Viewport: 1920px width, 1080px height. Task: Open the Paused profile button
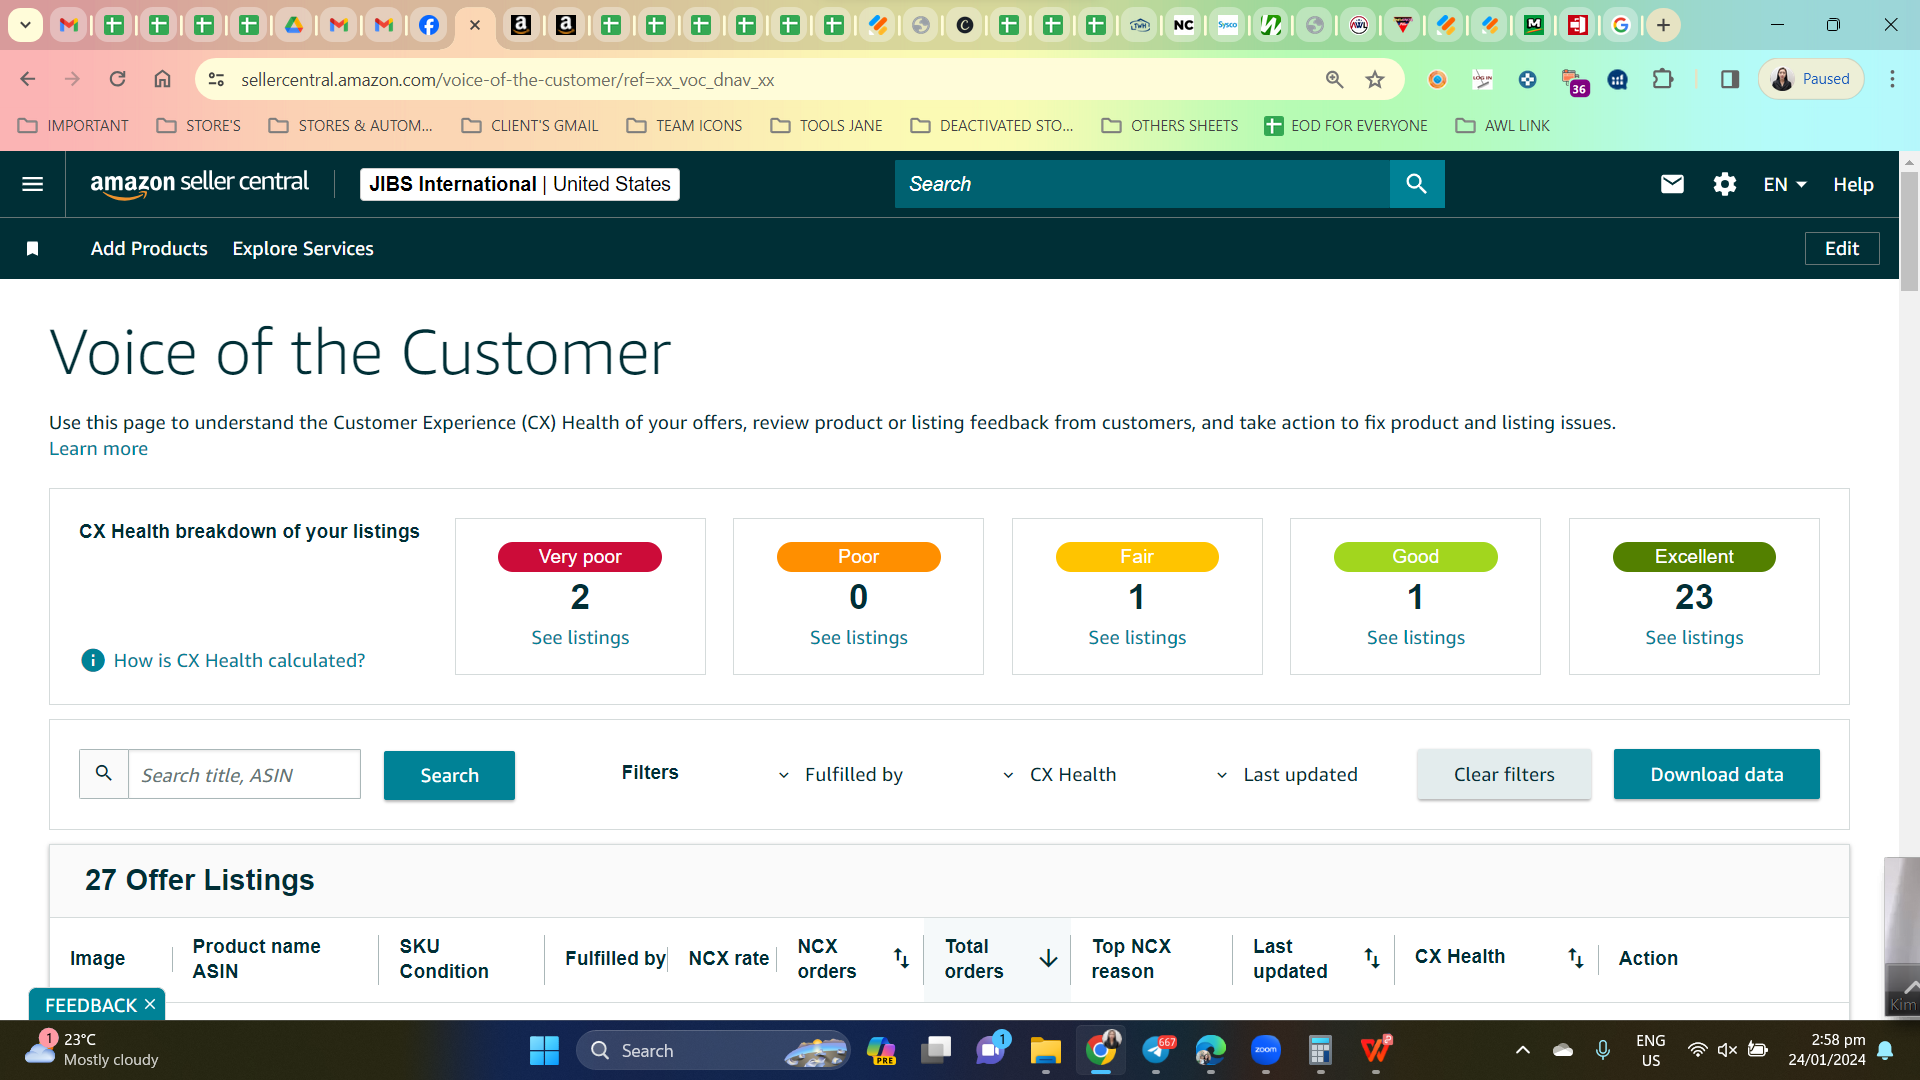pos(1810,79)
